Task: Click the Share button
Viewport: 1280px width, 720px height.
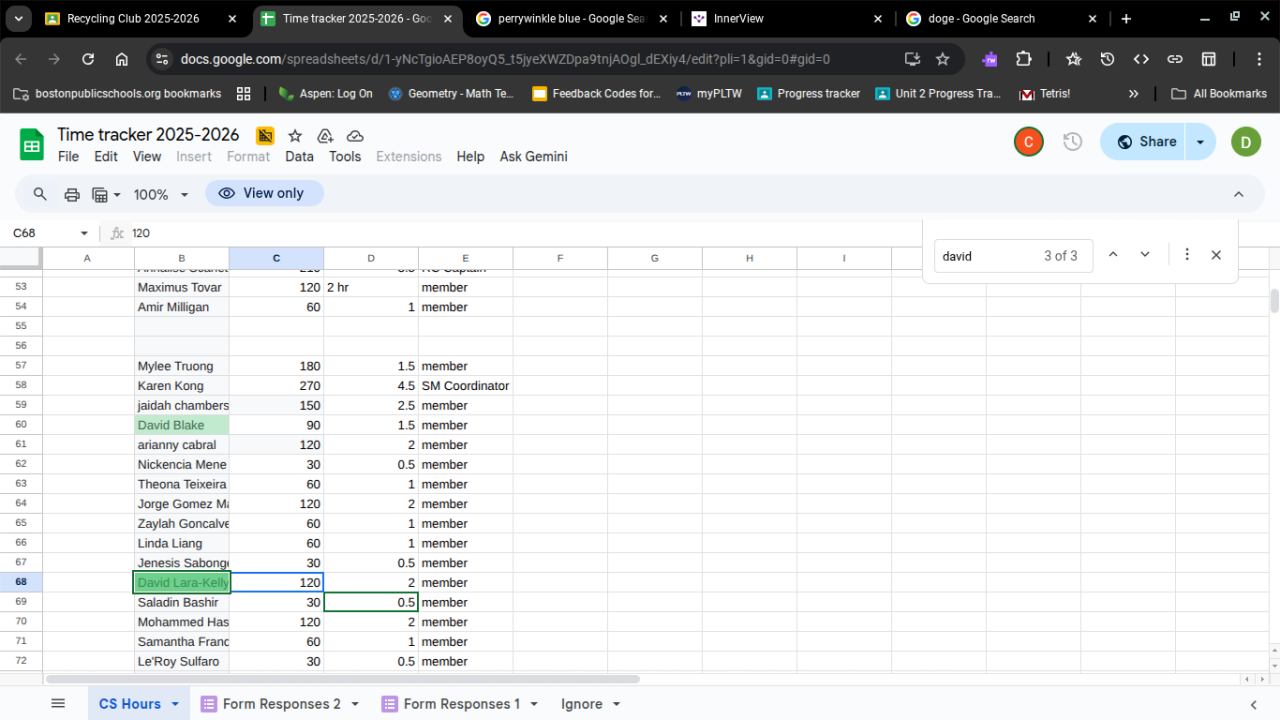Action: (1143, 142)
